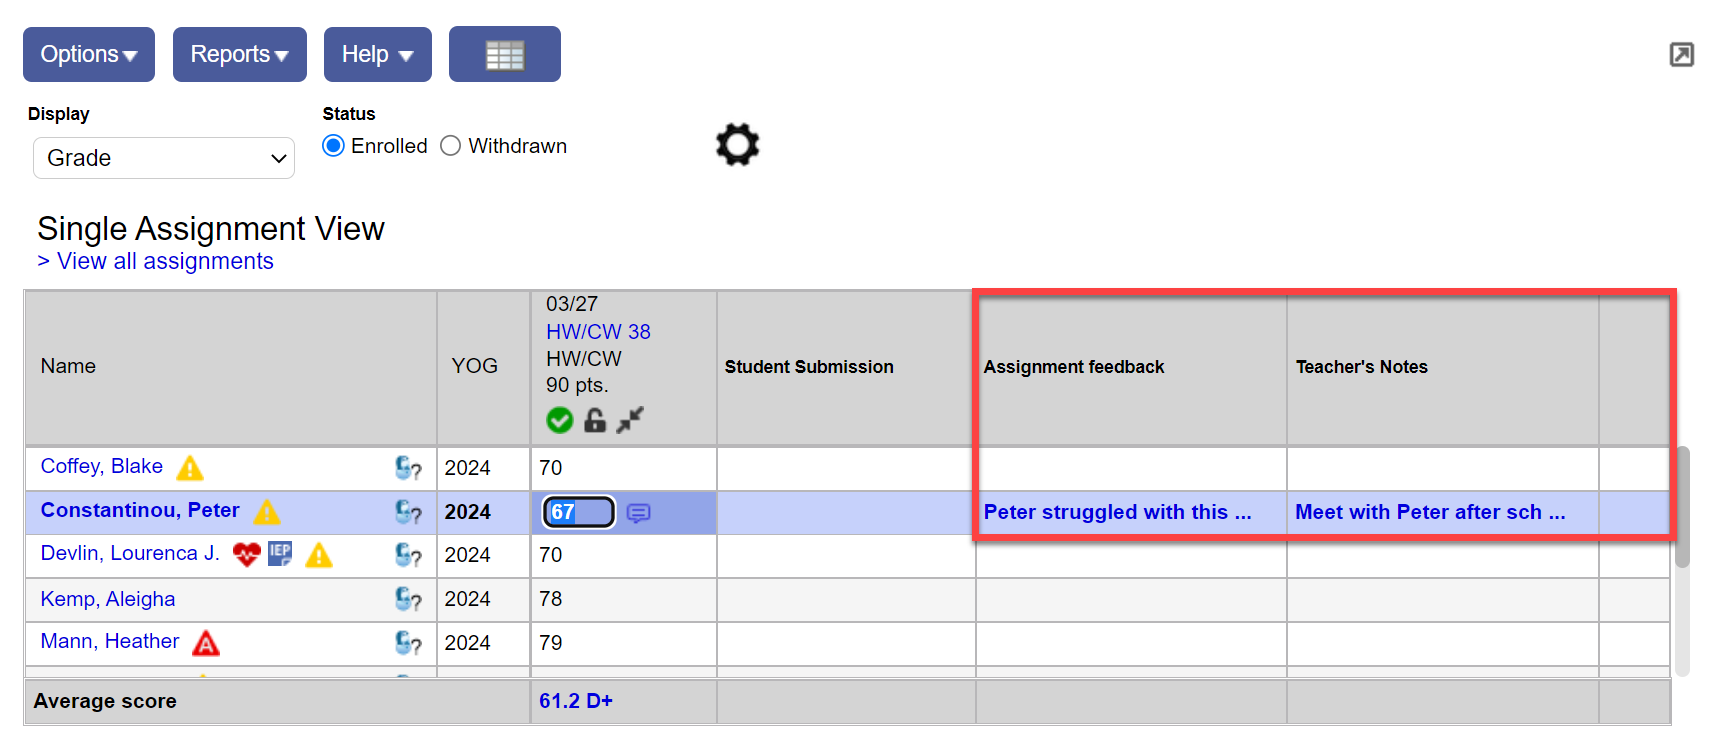This screenshot has width=1714, height=737.
Task: Click the green checkmark assignment status icon
Action: point(560,420)
